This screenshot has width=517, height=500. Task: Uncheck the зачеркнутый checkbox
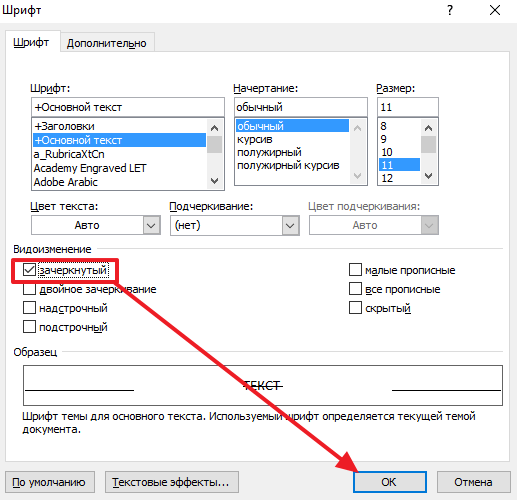[29, 270]
